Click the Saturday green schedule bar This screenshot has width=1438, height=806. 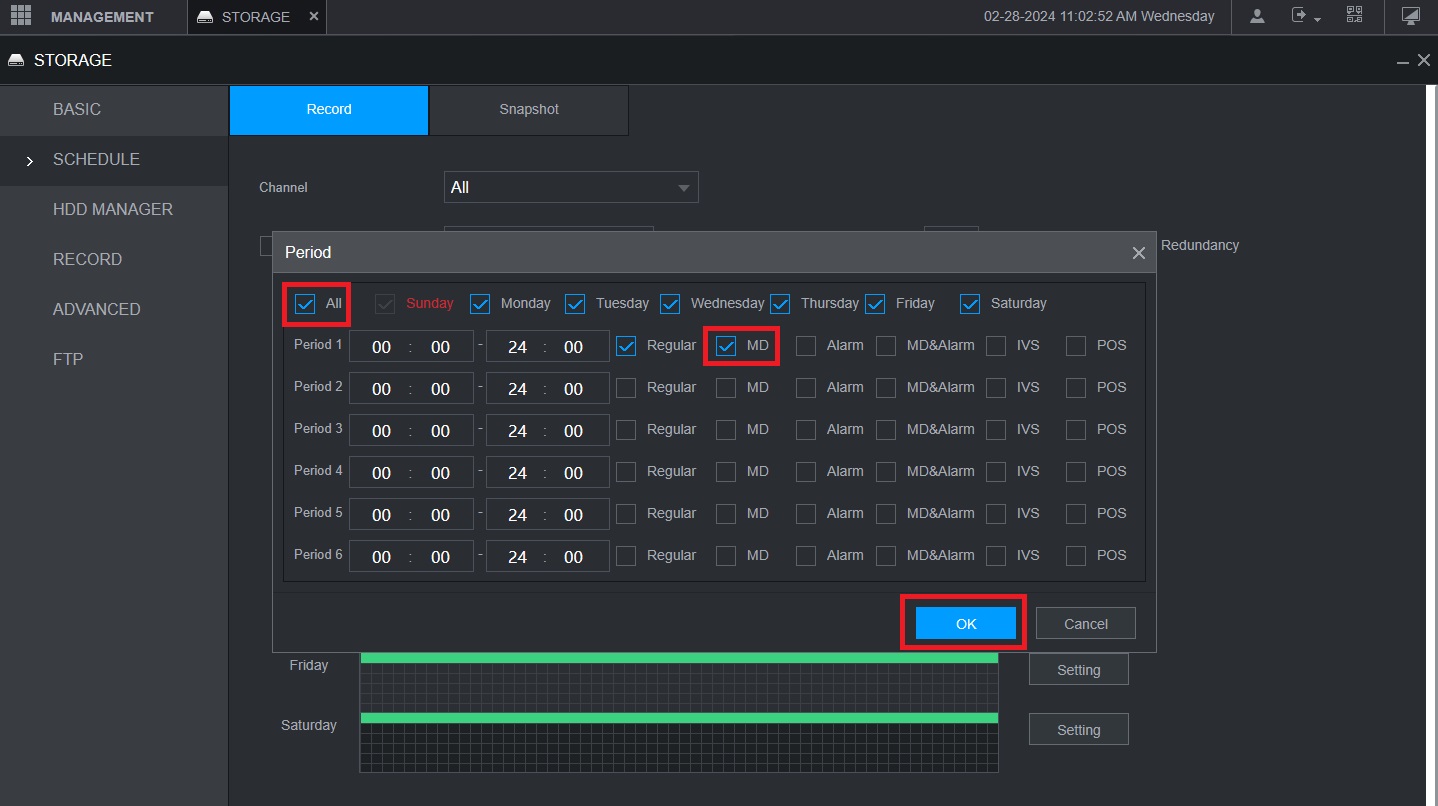(x=679, y=718)
